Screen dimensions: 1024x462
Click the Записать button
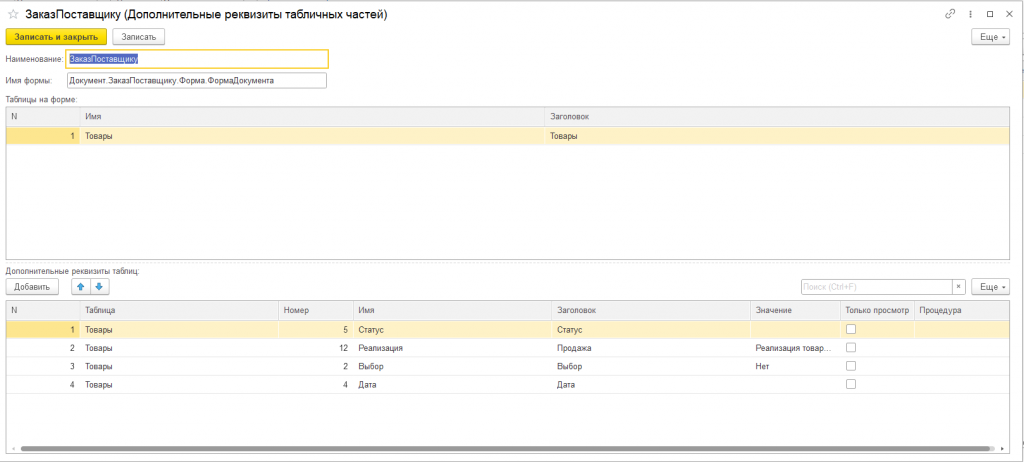pos(138,37)
